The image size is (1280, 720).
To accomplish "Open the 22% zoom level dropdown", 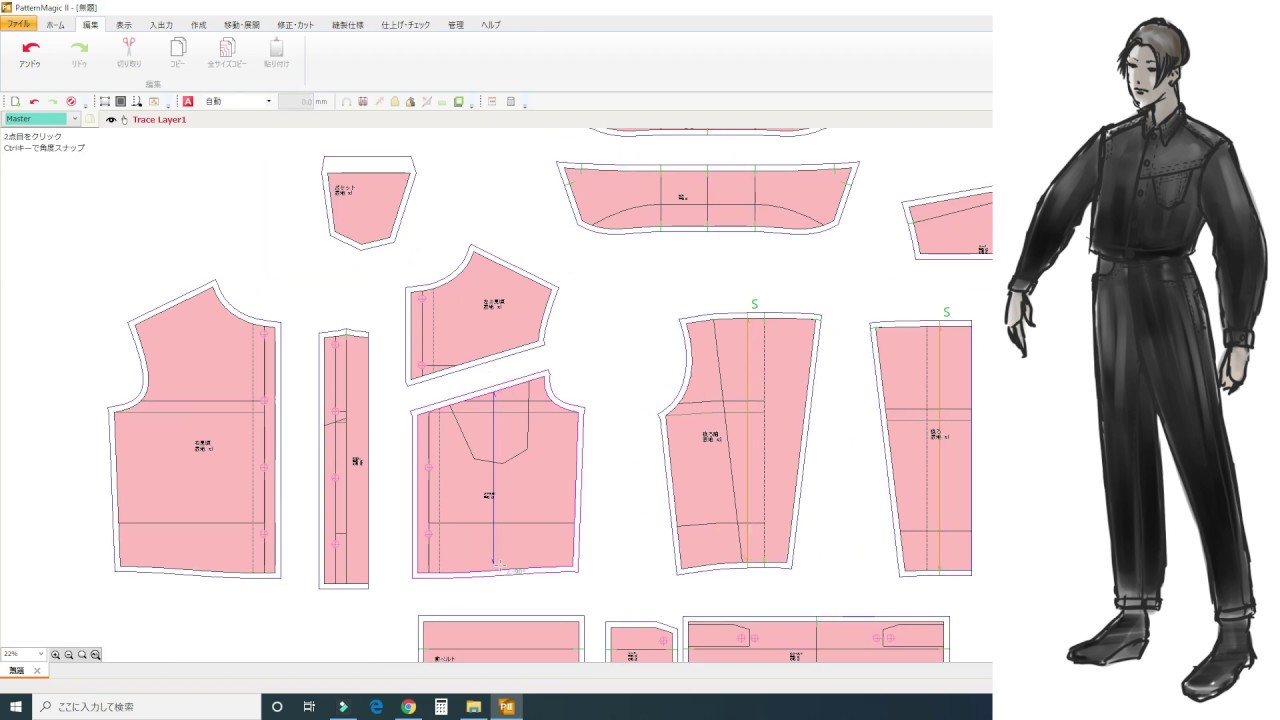I will (41, 654).
